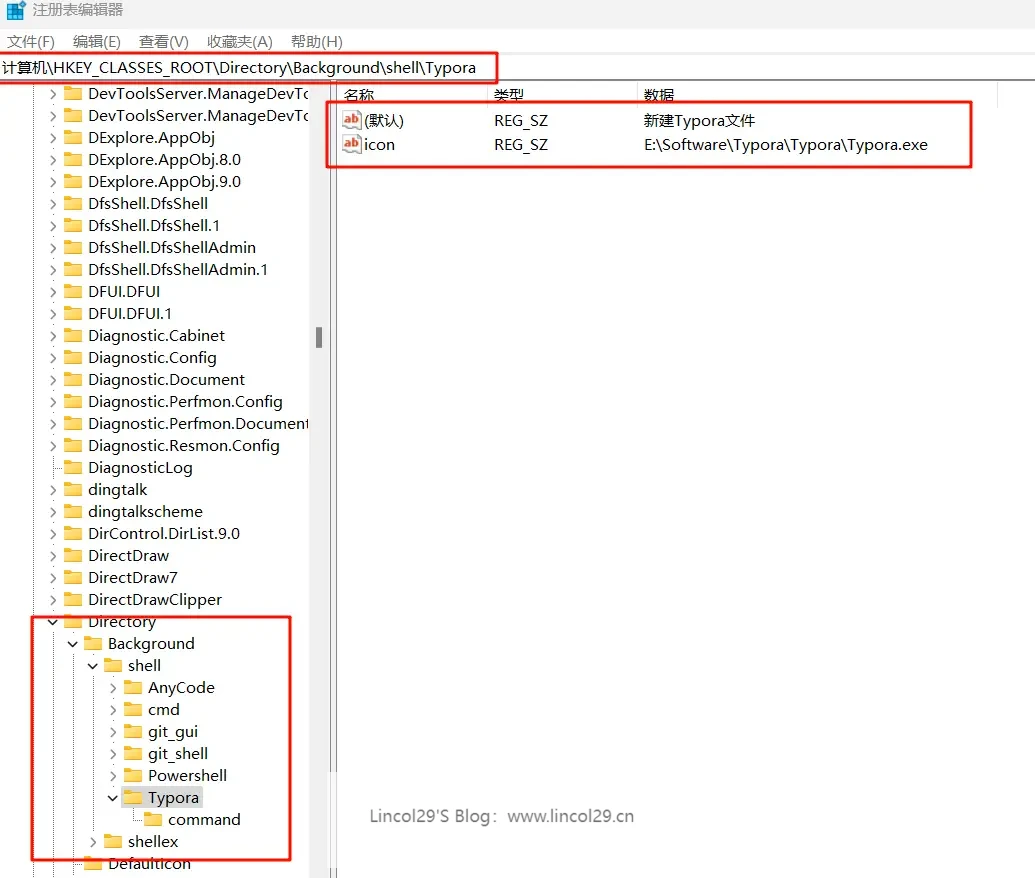
Task: Open the 收藏夹(A) favorites menu
Action: [239, 41]
